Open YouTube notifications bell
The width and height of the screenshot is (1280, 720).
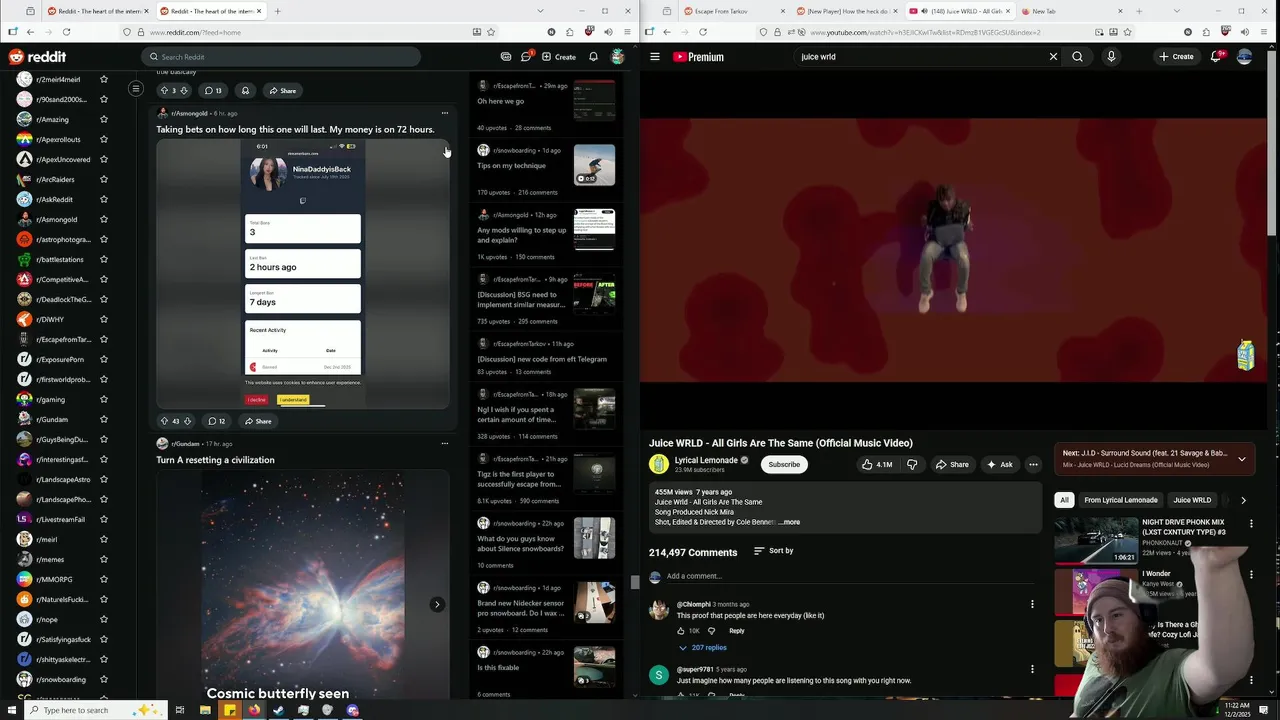pos(1216,57)
